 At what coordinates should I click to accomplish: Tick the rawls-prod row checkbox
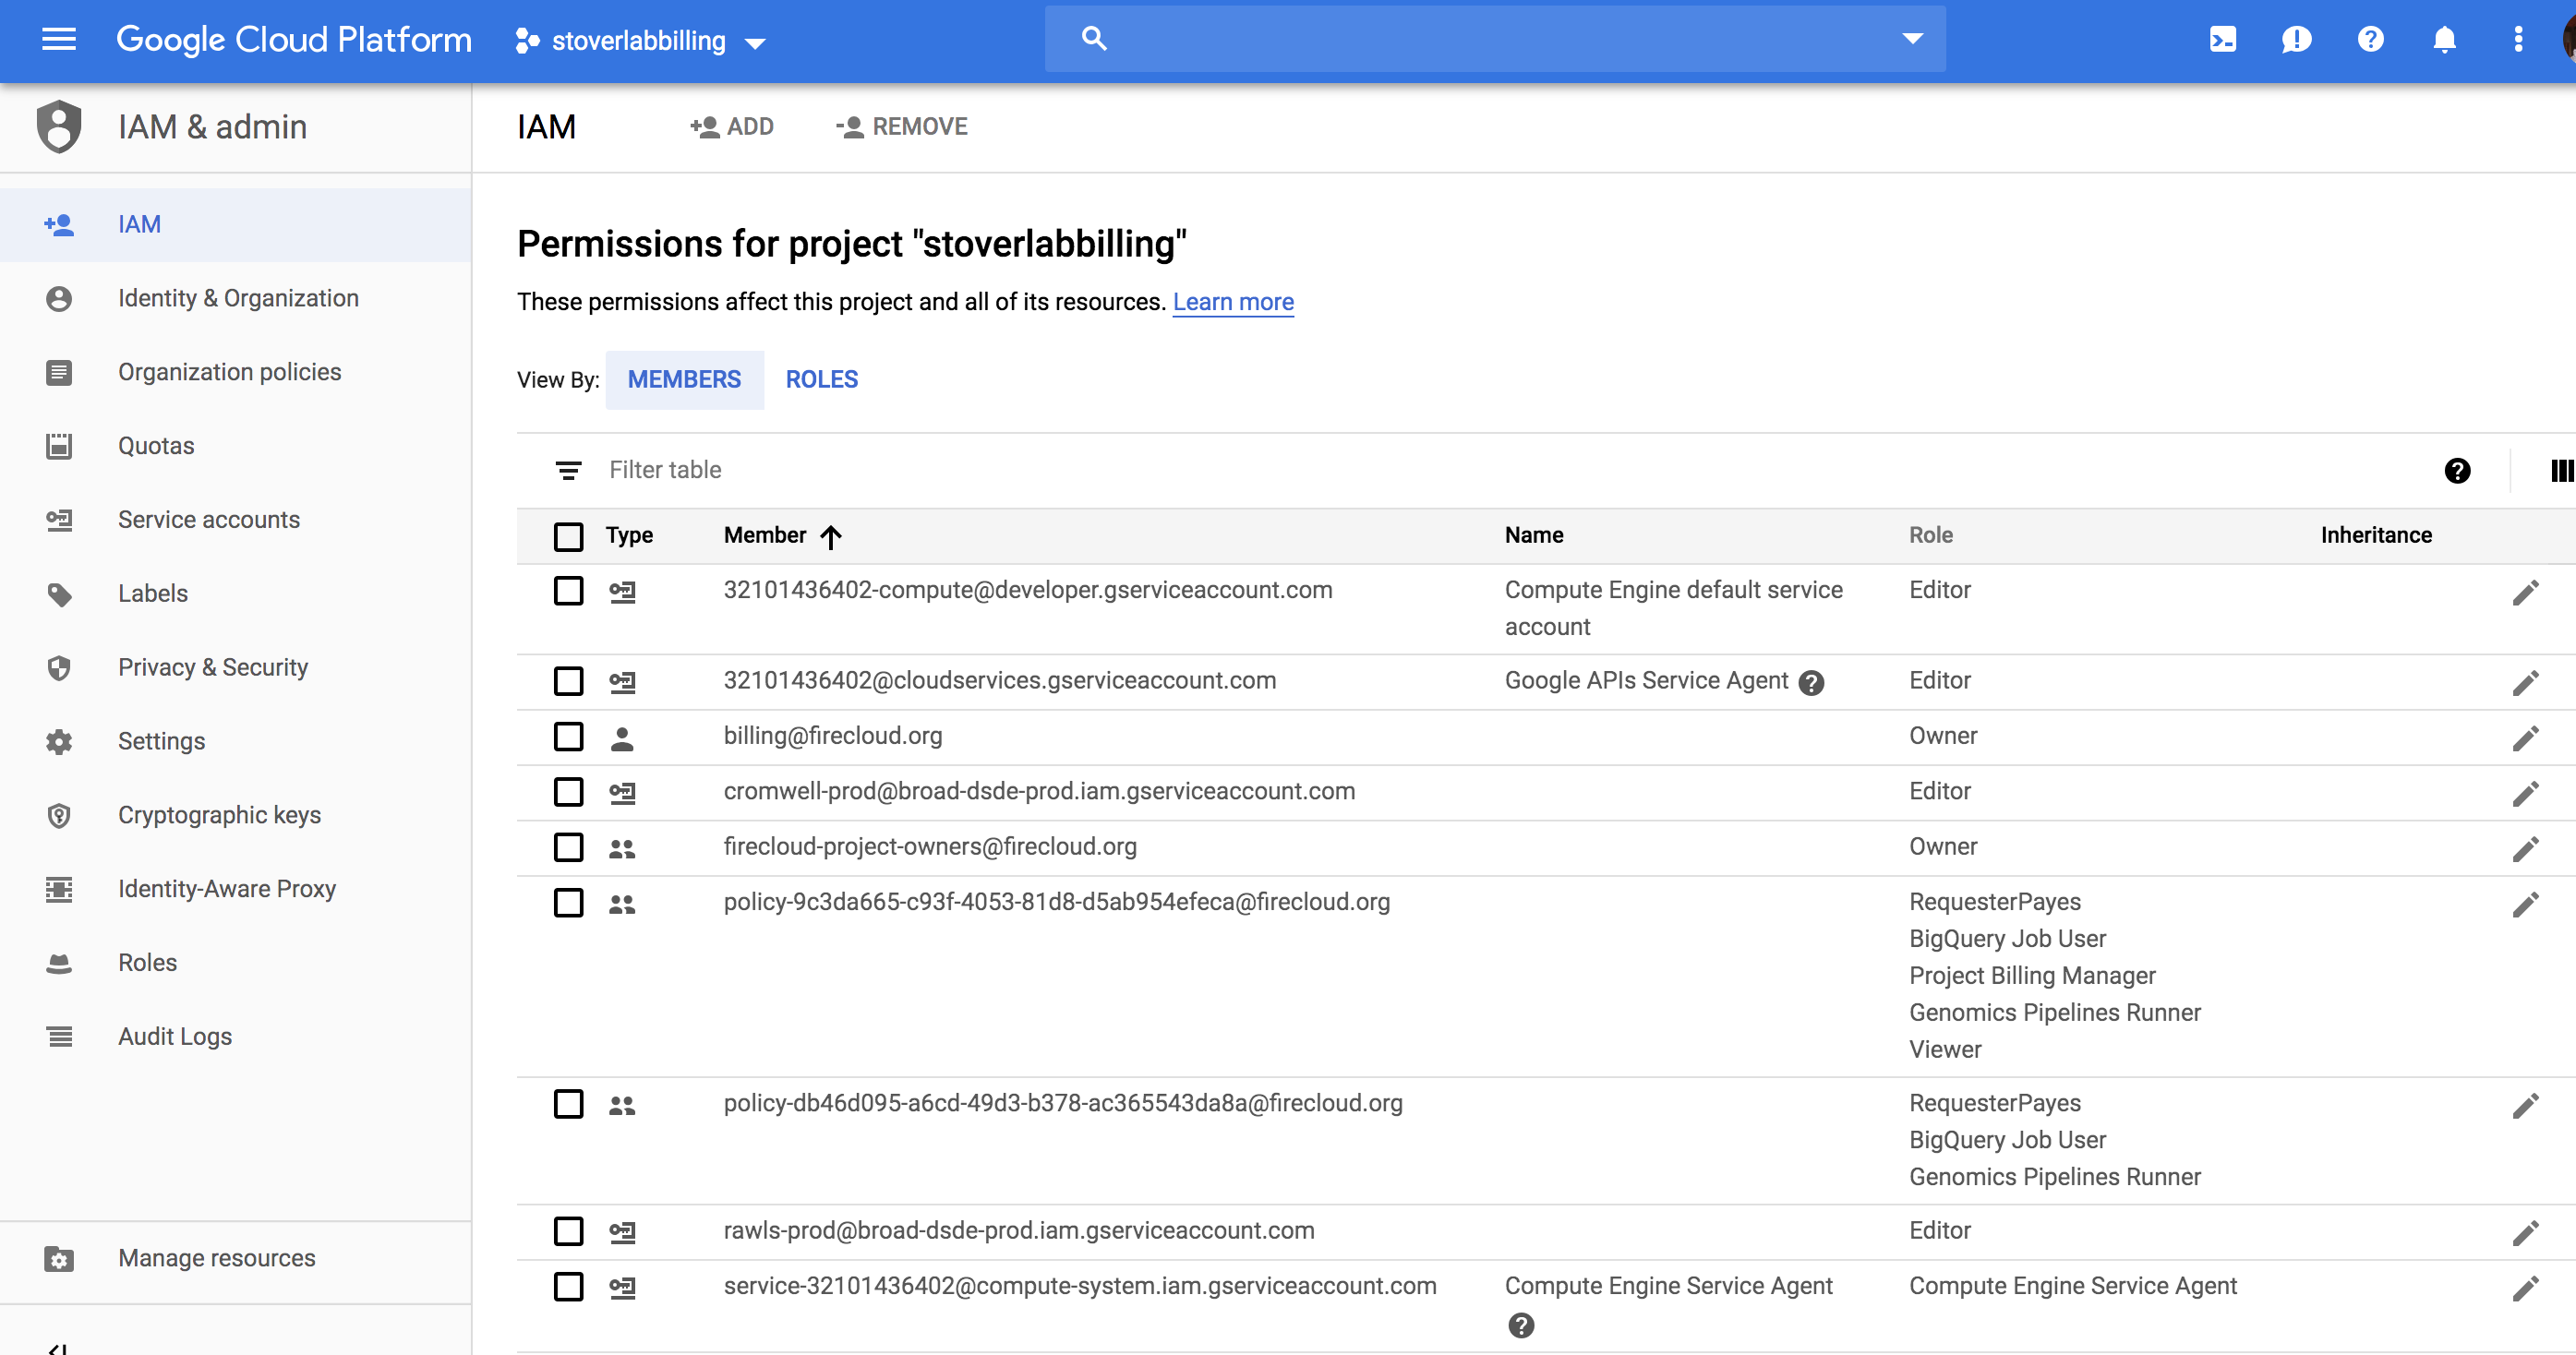[x=568, y=1231]
